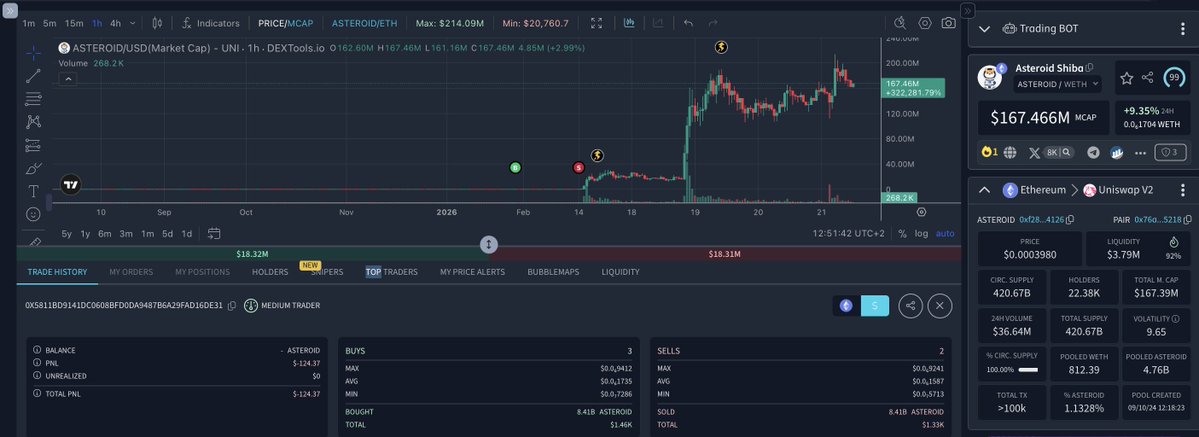This screenshot has height=437, width=1199.
Task: View the DEXTscore 99 gauge
Action: point(1175,78)
